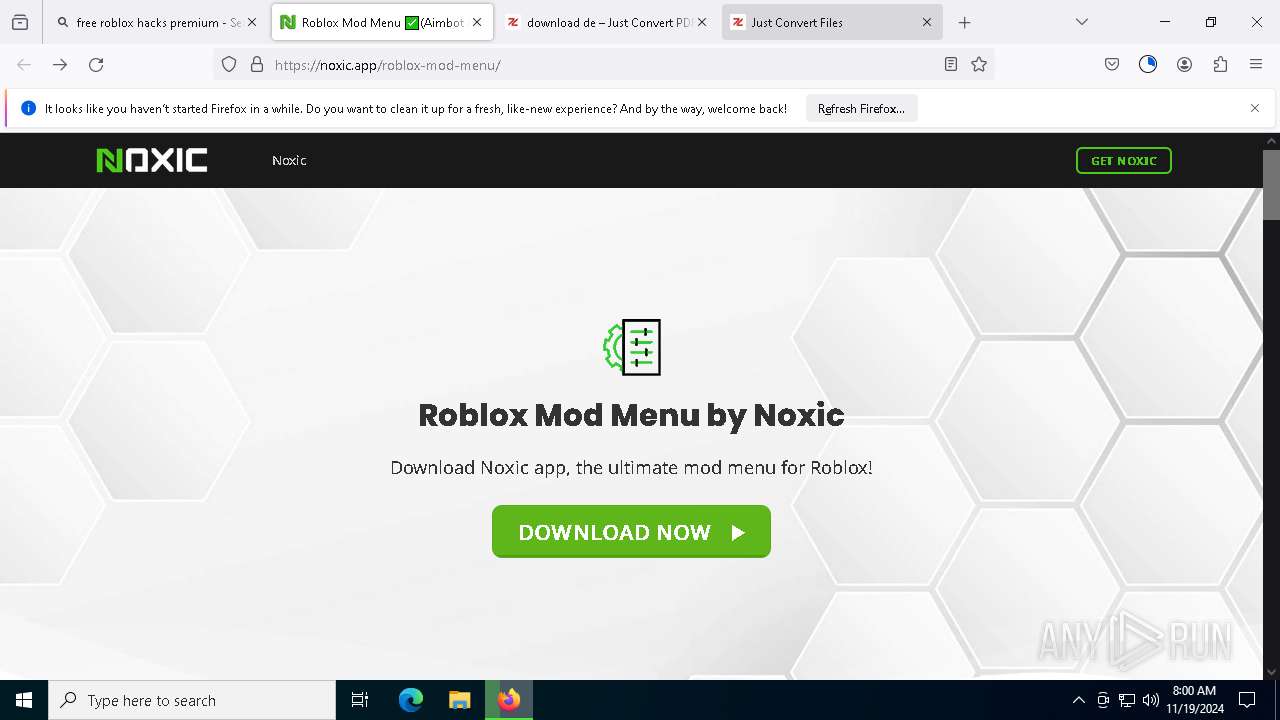The image size is (1280, 720).
Task: Open Firefox View icon in tab bar
Action: [x=20, y=22]
